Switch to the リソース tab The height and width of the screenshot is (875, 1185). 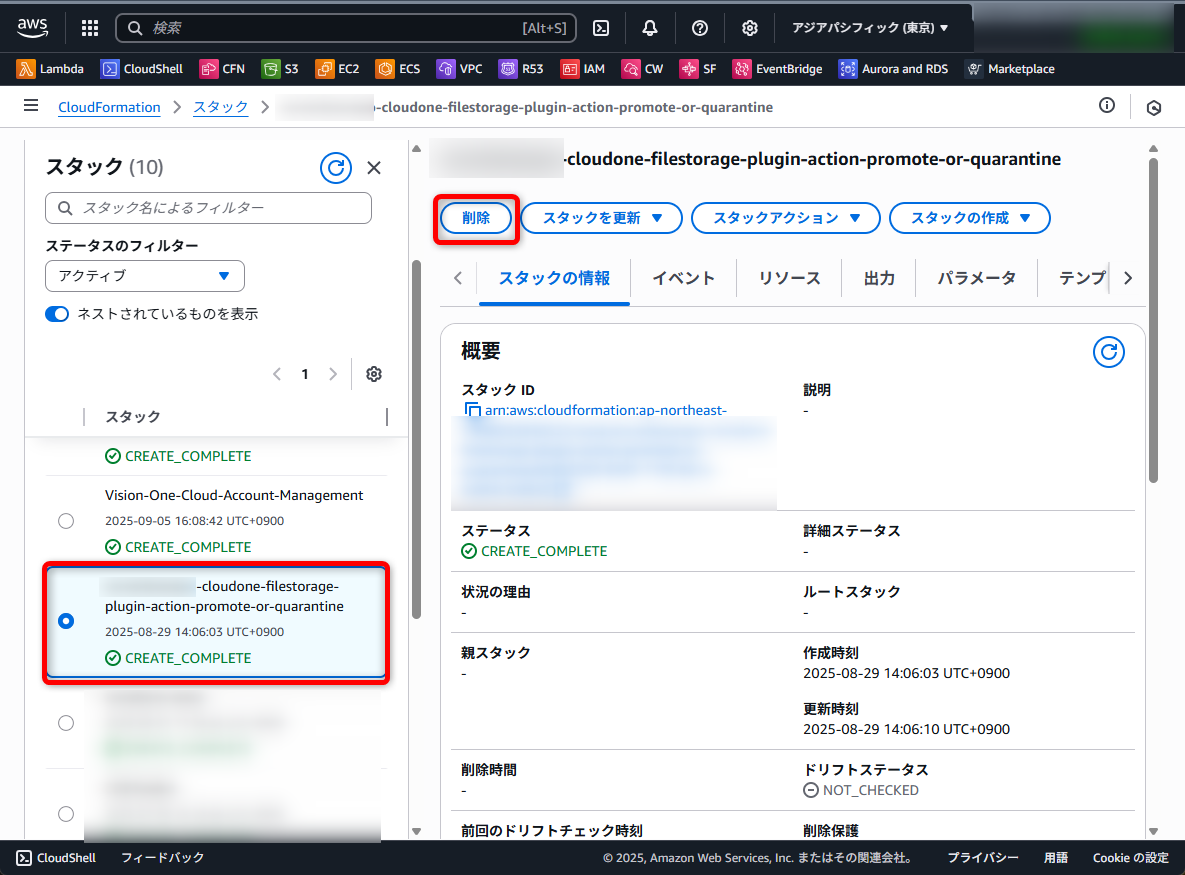pyautogui.click(x=789, y=278)
